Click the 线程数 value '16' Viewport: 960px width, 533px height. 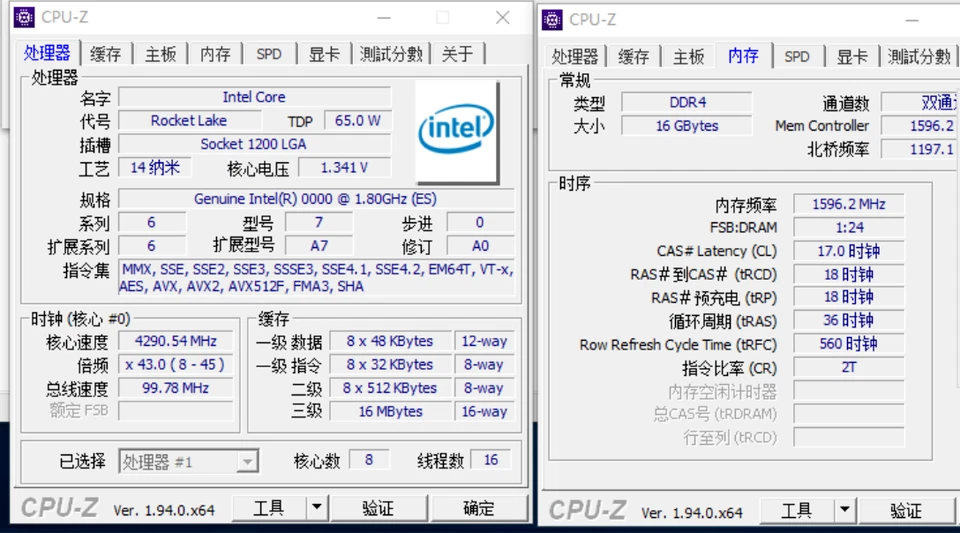pyautogui.click(x=490, y=460)
